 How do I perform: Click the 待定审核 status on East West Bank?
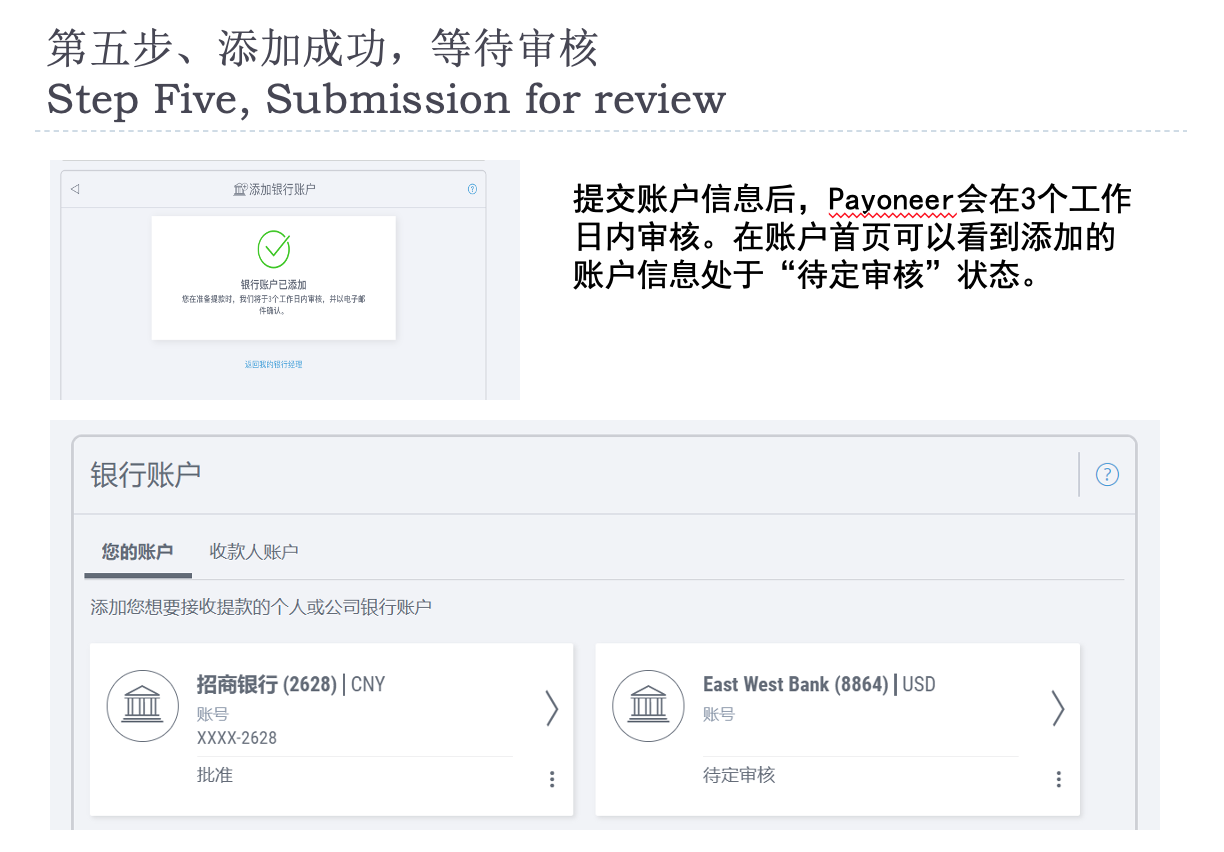pyautogui.click(x=739, y=775)
